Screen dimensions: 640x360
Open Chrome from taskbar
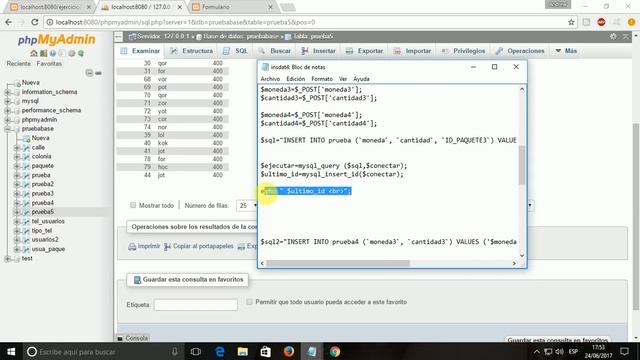click(335, 351)
